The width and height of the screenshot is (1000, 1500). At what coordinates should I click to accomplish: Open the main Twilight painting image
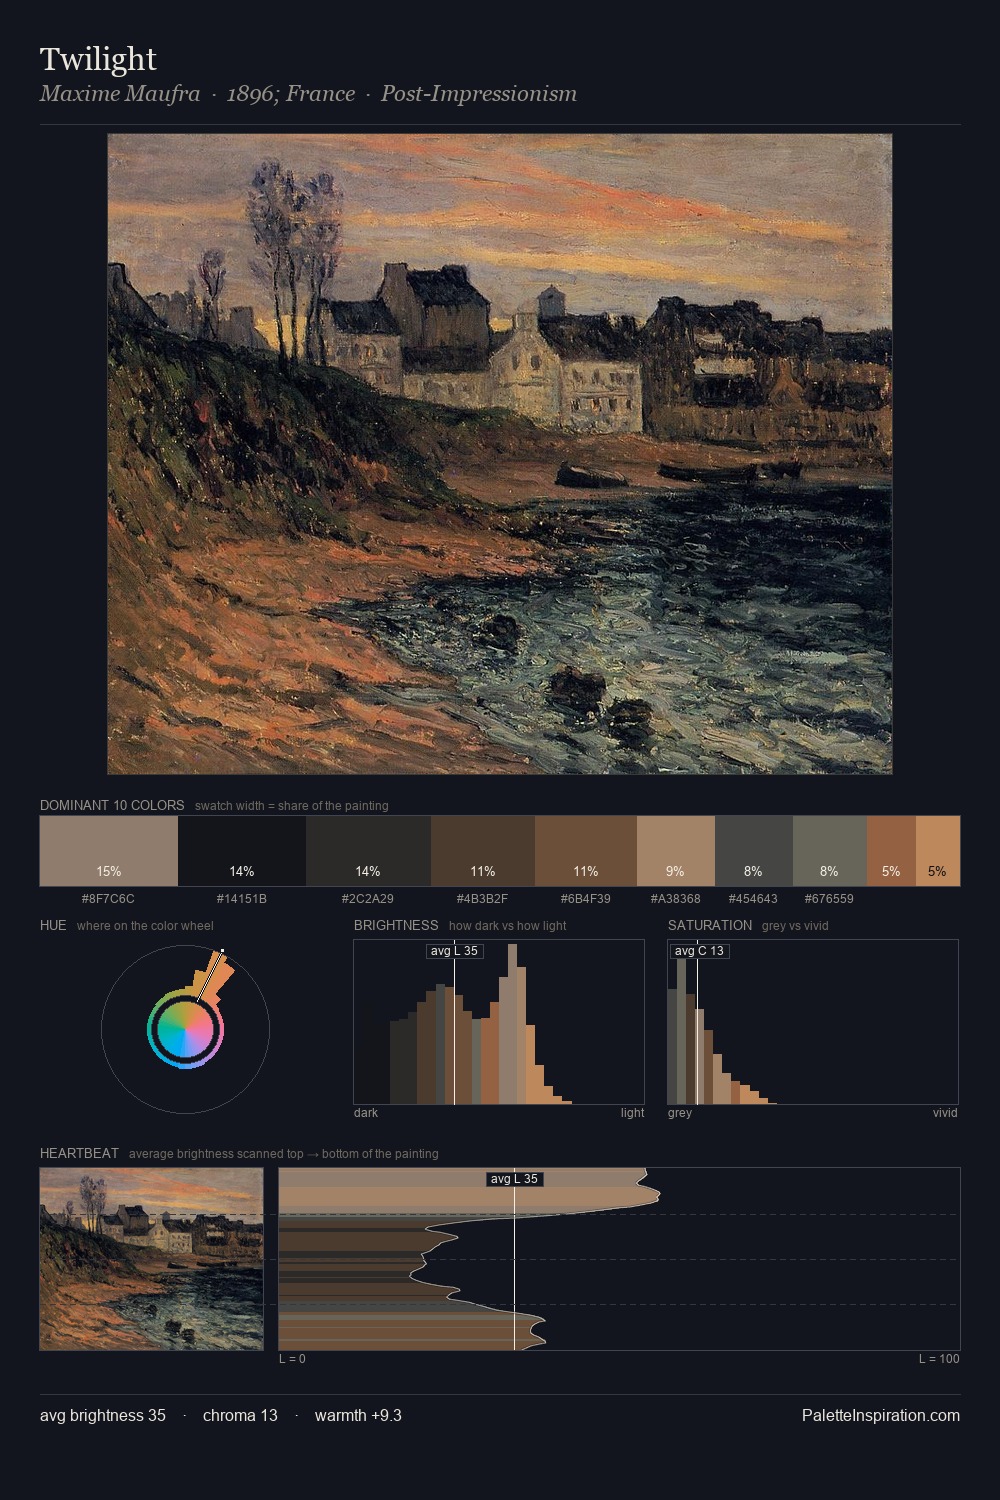(500, 454)
